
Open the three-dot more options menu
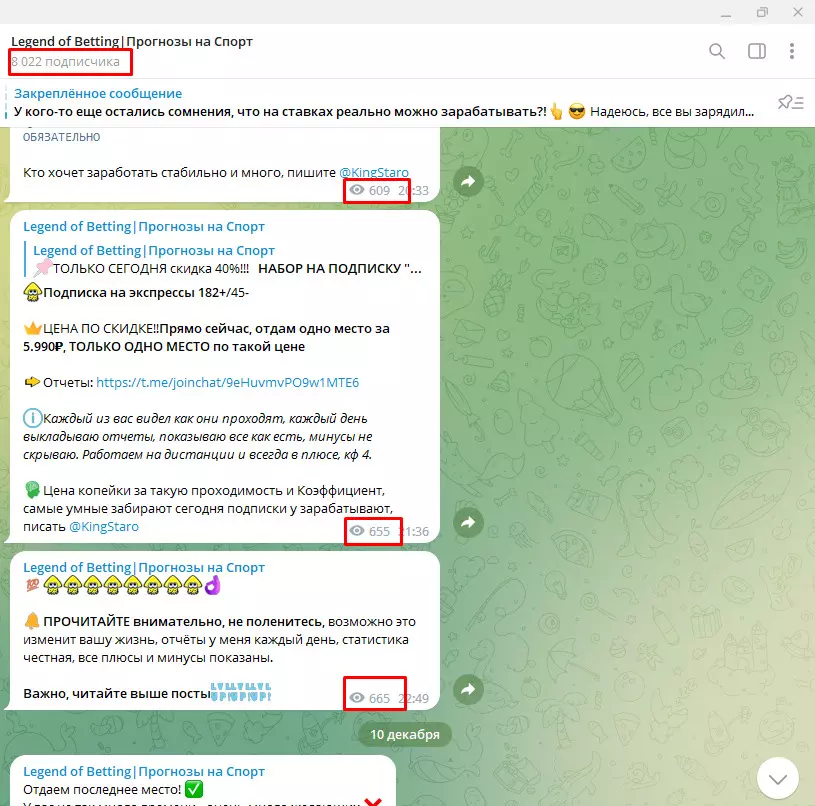tap(792, 51)
